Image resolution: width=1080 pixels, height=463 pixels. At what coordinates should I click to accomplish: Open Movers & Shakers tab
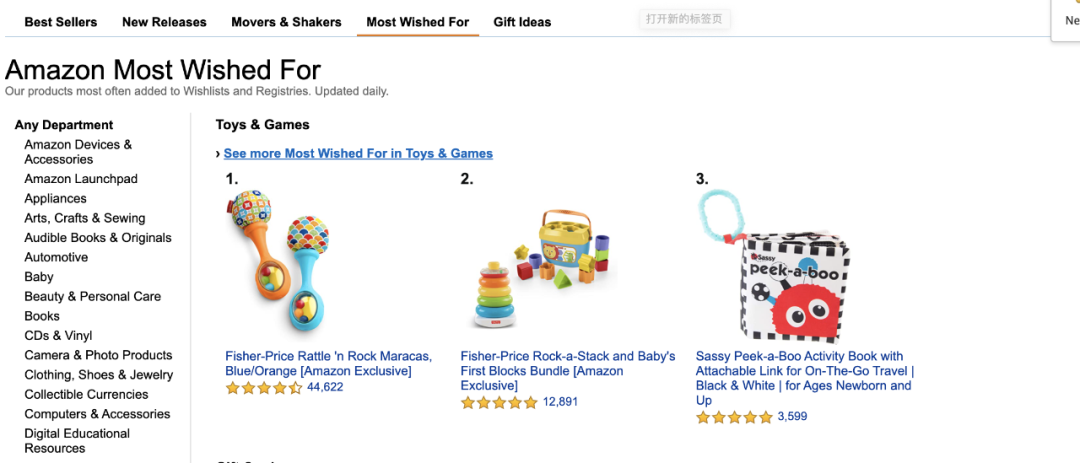286,22
